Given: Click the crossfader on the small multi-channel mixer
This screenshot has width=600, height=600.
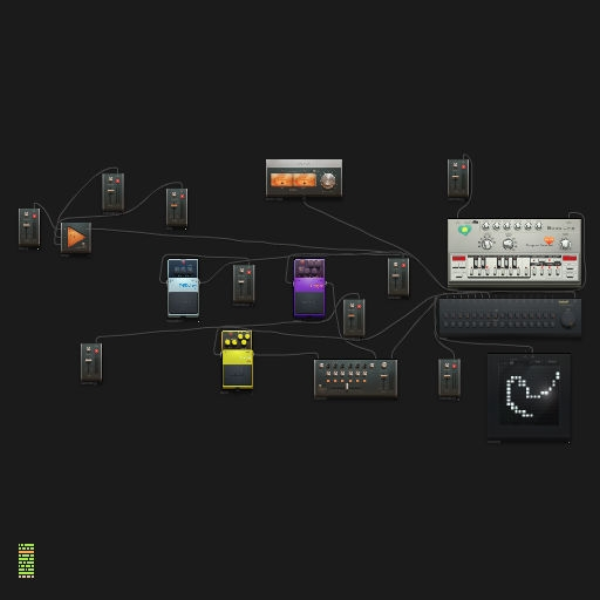Looking at the screenshot, I should (x=347, y=386).
